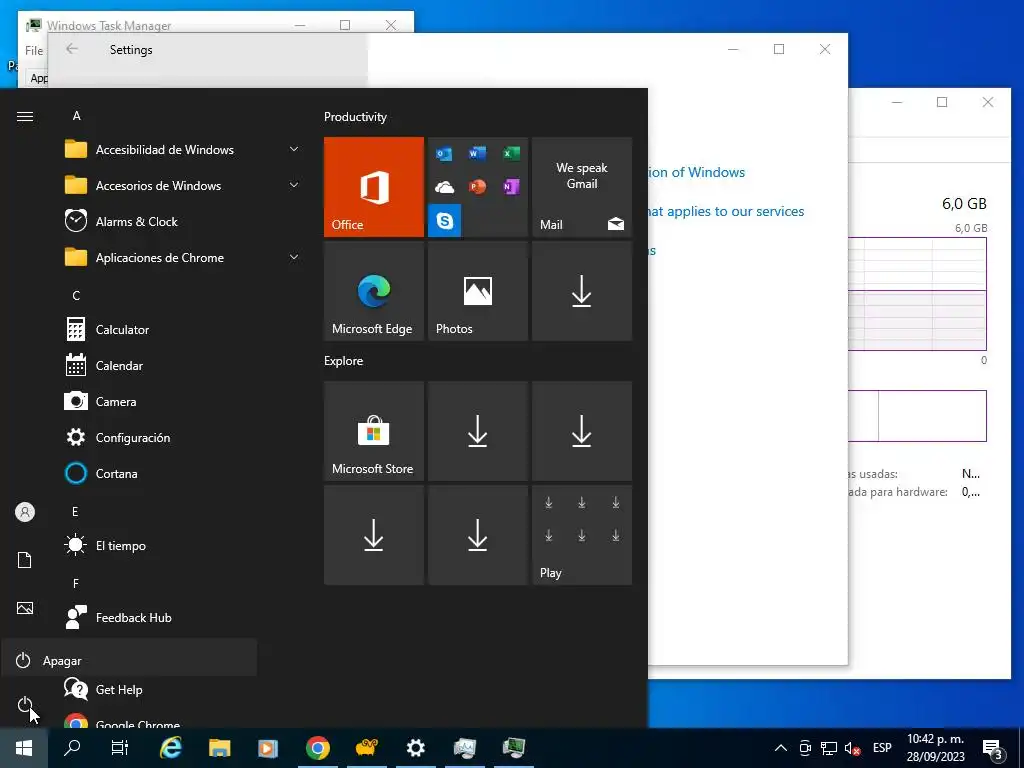
Task: Launch Google Chrome from the taskbar
Action: click(317, 748)
